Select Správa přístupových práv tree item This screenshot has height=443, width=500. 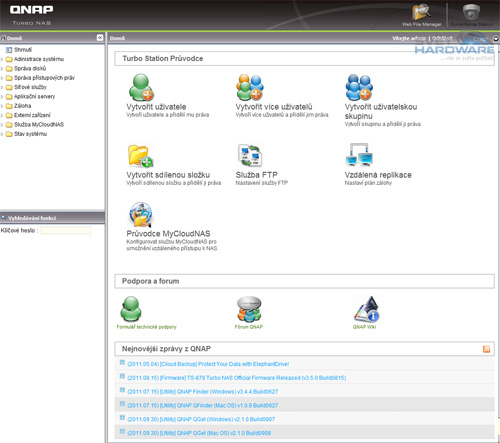point(44,78)
